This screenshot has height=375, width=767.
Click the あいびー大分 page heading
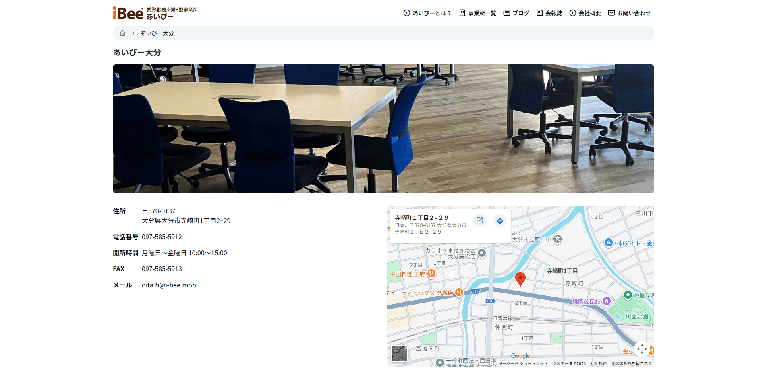[137, 52]
